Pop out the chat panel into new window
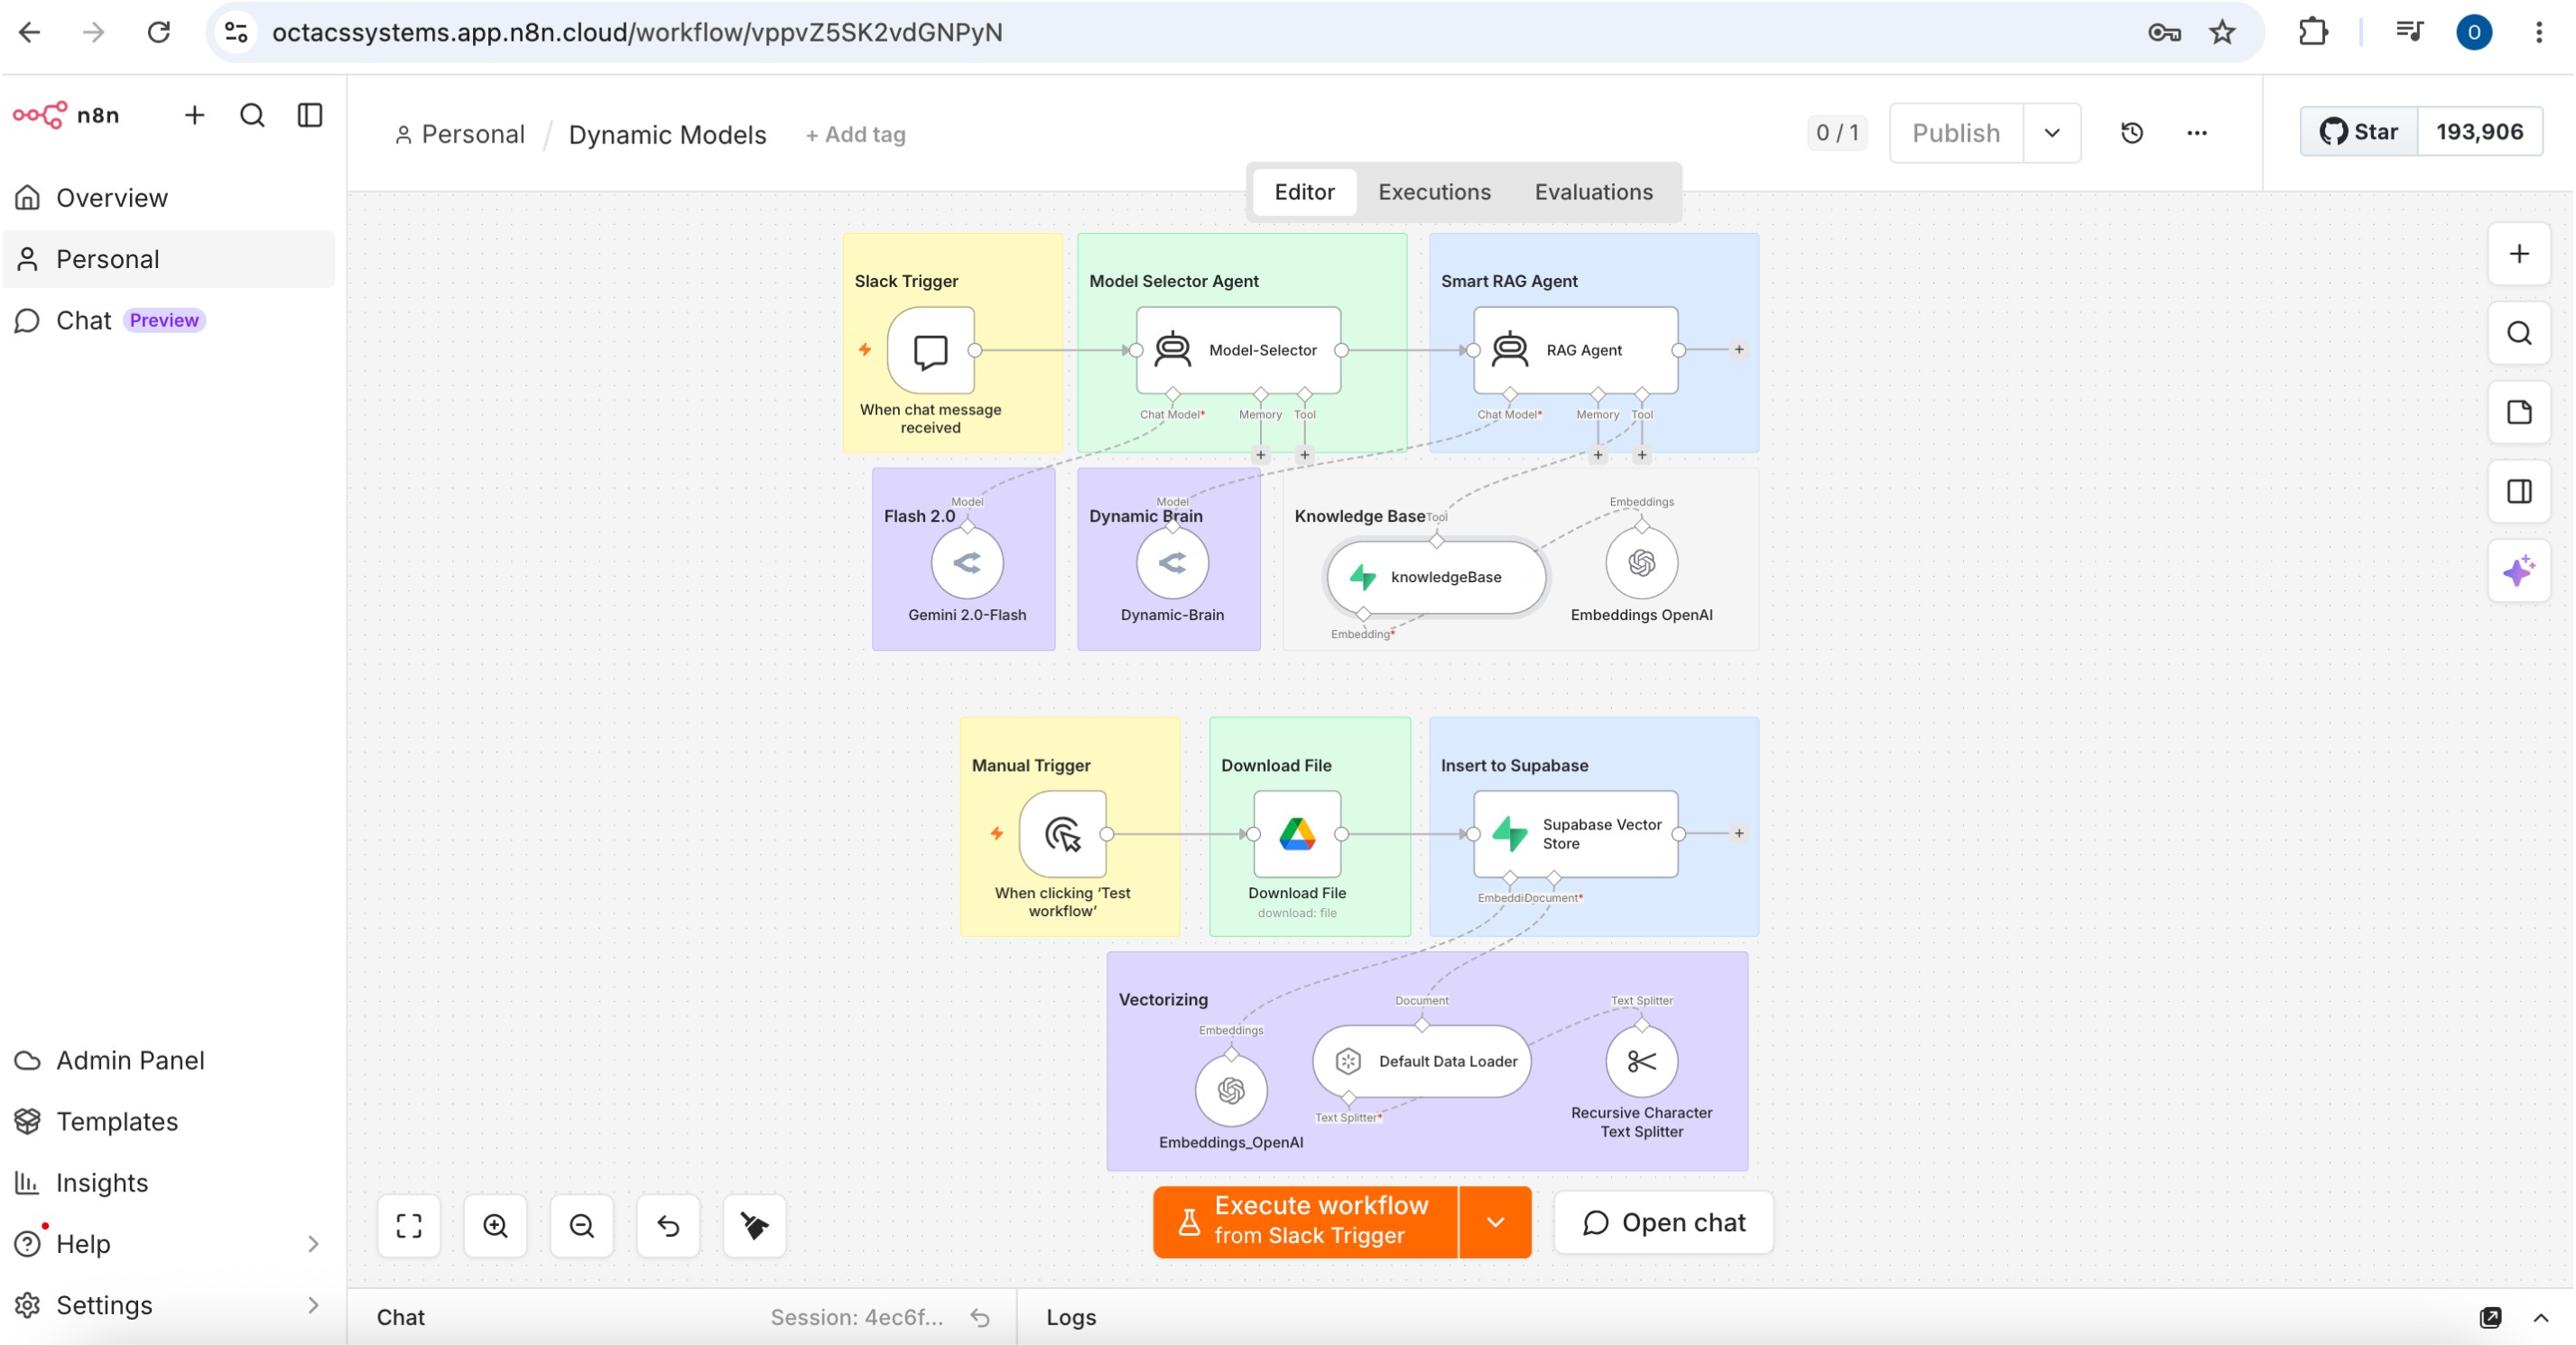The height and width of the screenshot is (1345, 2576). (2490, 1318)
